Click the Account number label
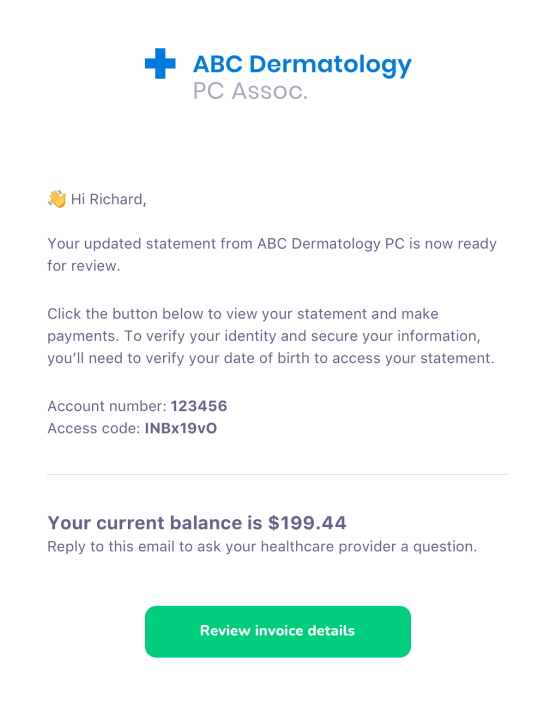The height and width of the screenshot is (728, 555). 107,406
